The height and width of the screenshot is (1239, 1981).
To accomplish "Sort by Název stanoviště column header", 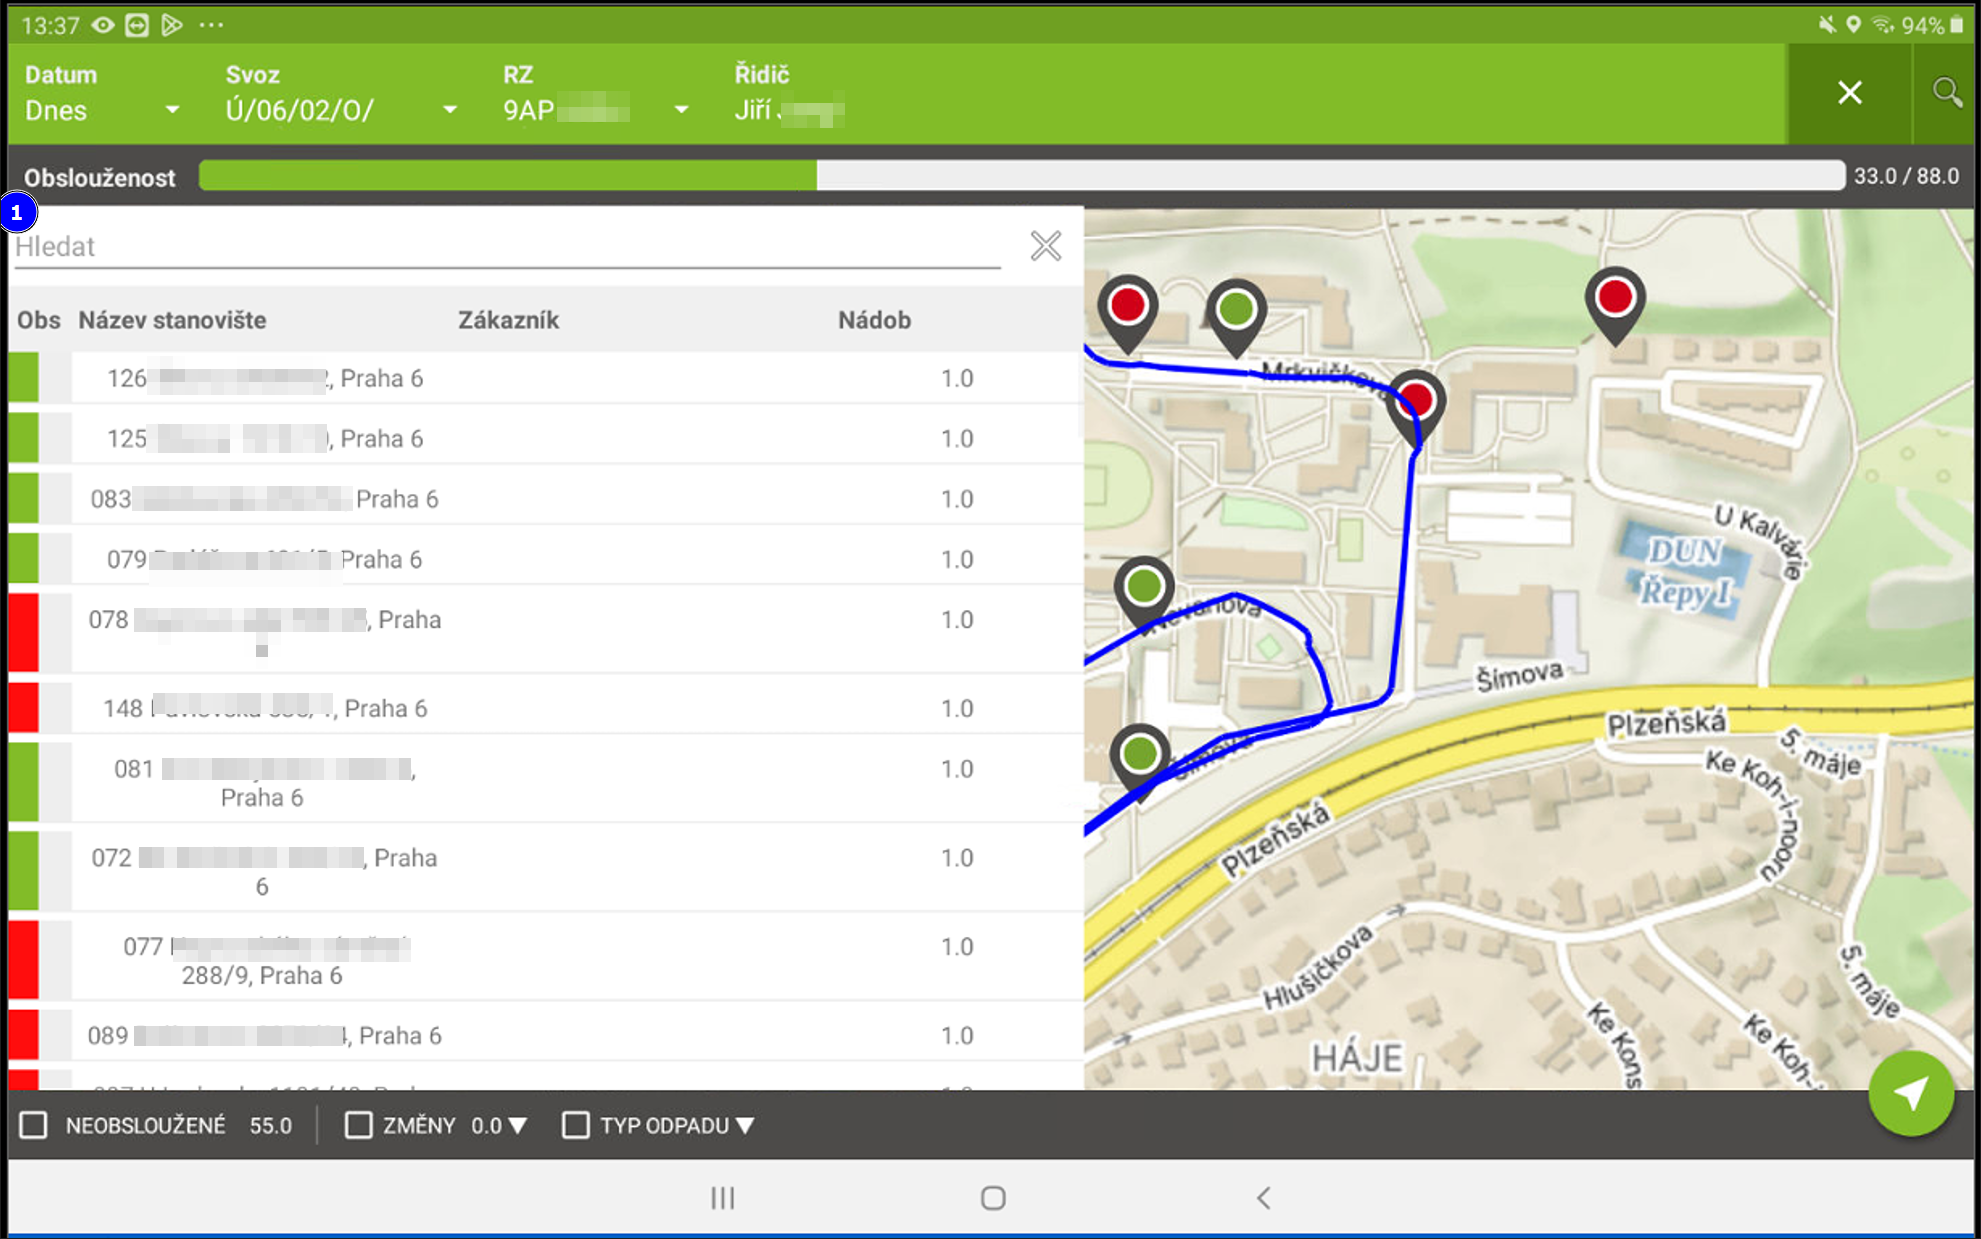I will click(172, 320).
